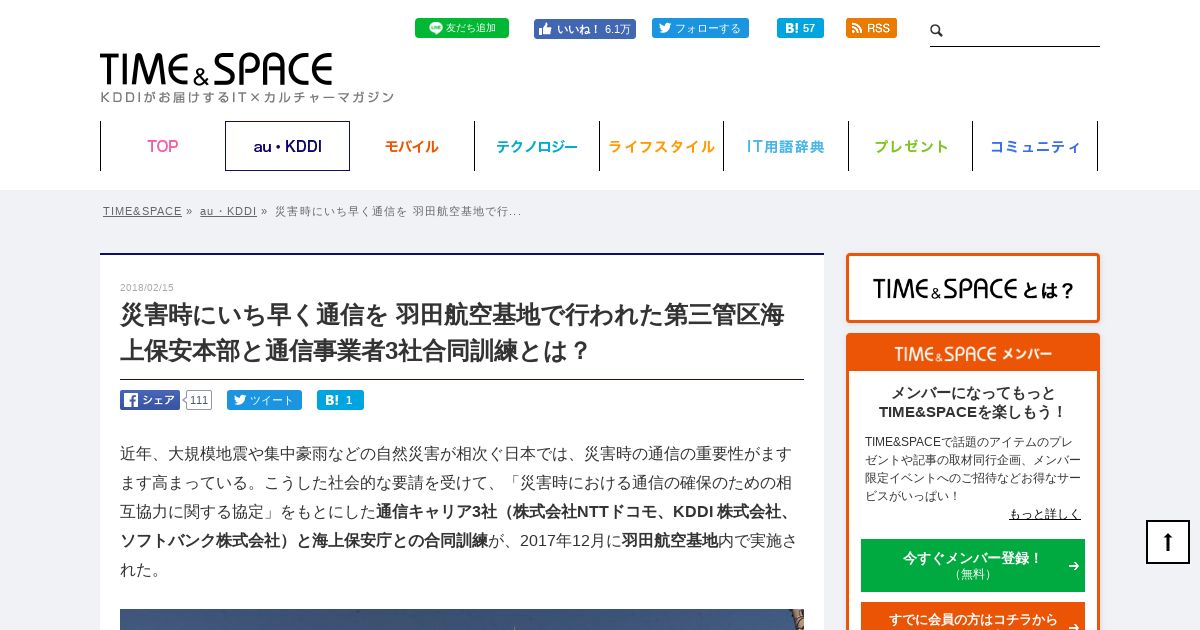
Task: Click the article photo at bottom
Action: pyautogui.click(x=462, y=620)
